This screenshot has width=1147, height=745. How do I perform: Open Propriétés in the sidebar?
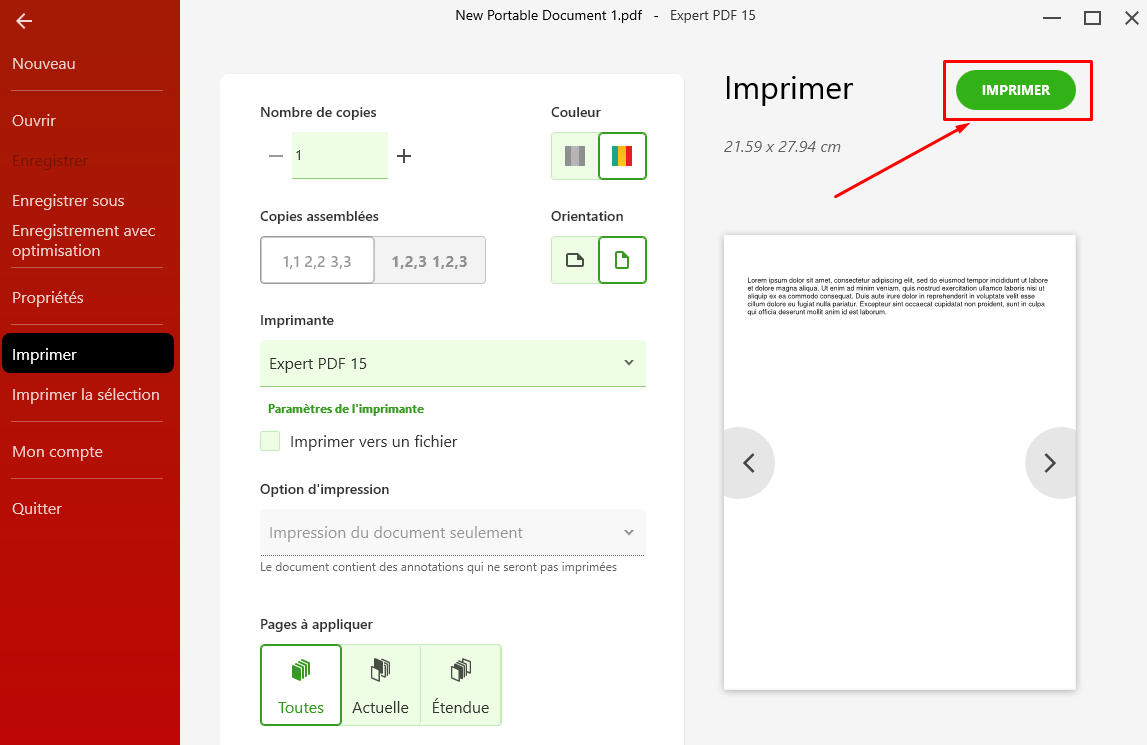tap(48, 298)
